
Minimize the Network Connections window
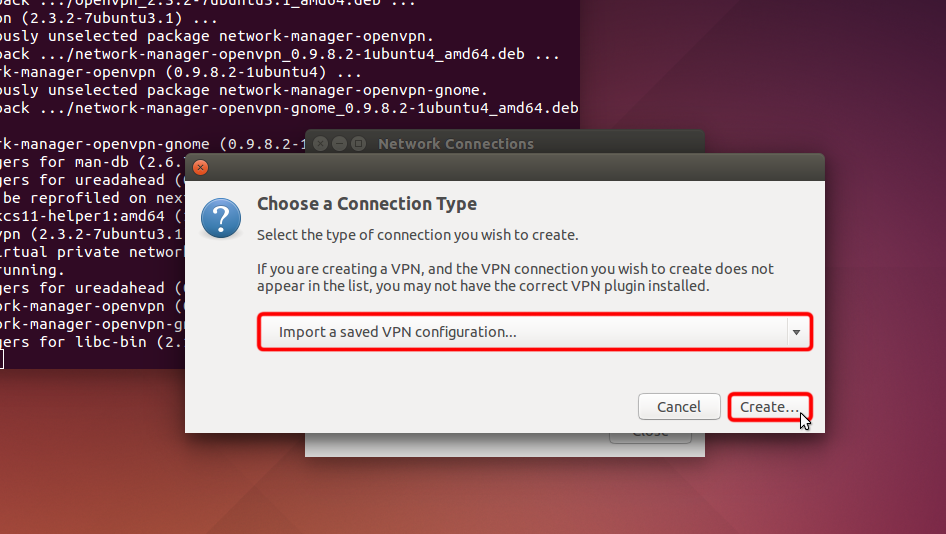click(x=339, y=144)
